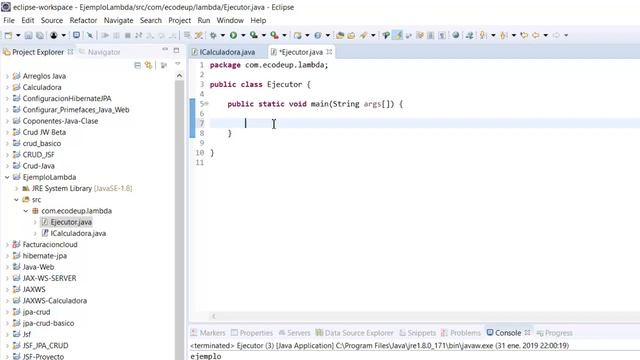Expand the Facturacioncloud project

click(x=7, y=244)
